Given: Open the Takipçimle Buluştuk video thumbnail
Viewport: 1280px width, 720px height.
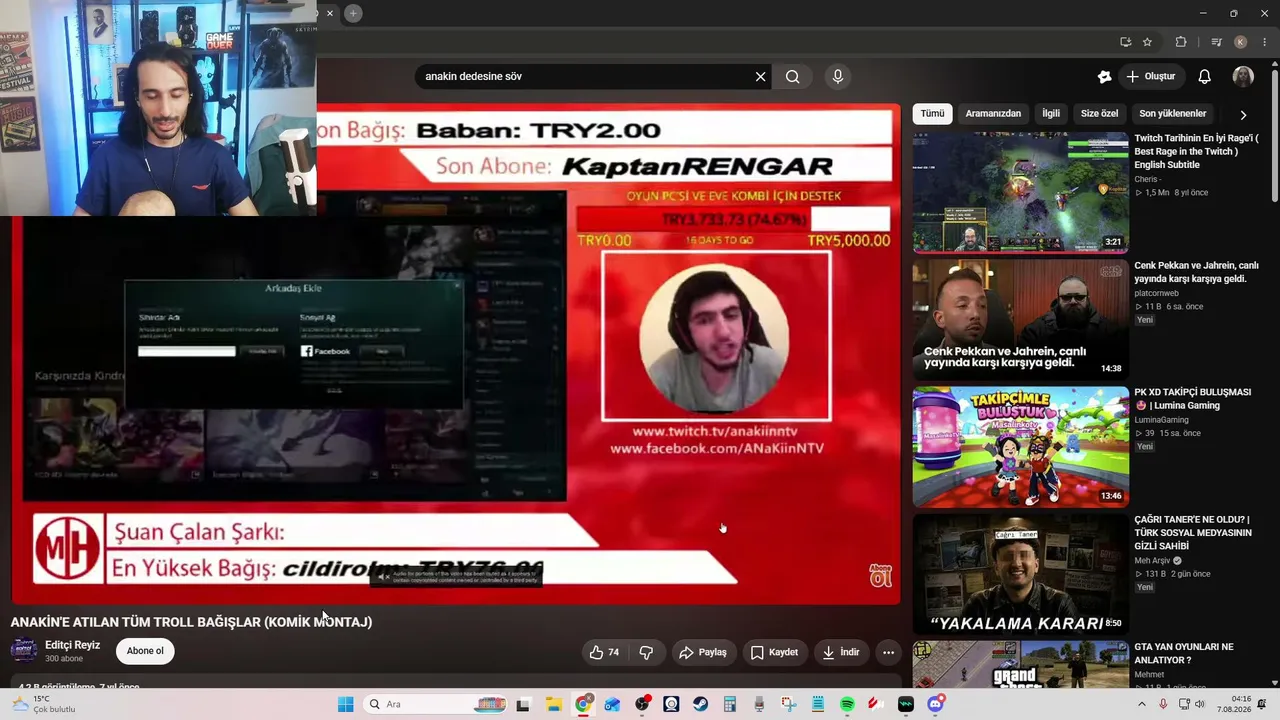Looking at the screenshot, I should coord(1020,446).
